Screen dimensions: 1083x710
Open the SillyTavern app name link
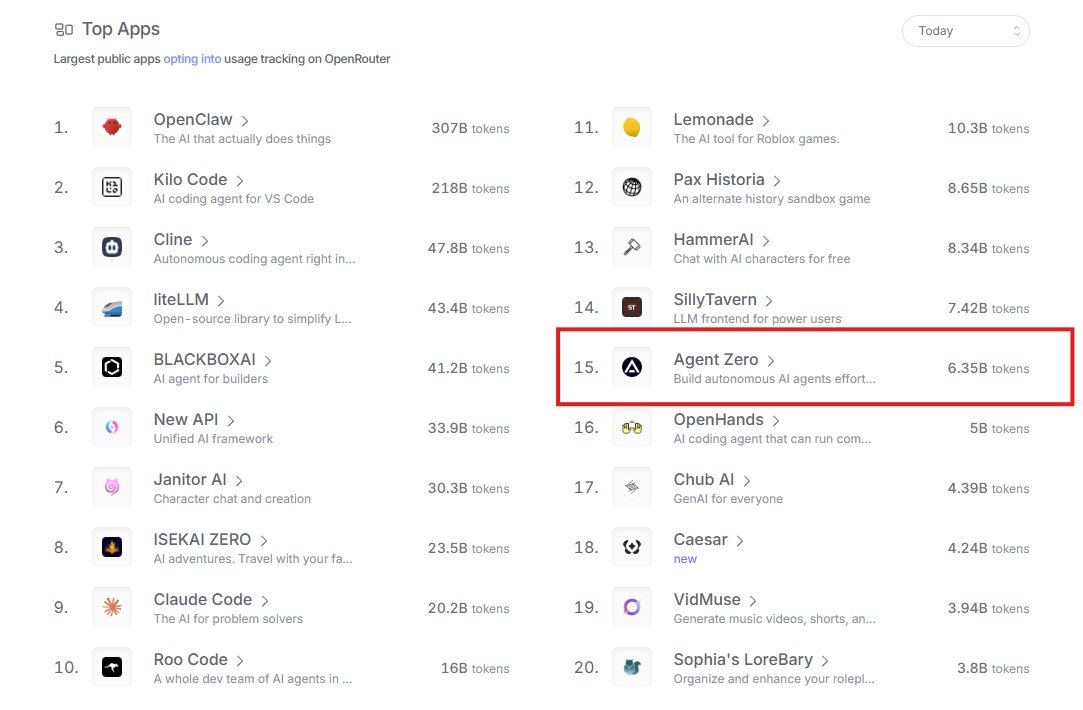point(715,300)
